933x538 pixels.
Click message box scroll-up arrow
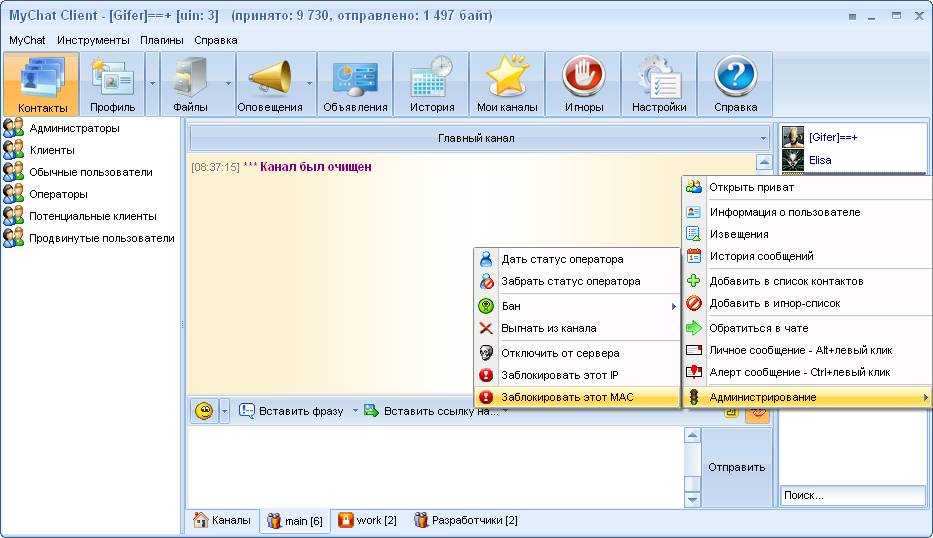pyautogui.click(x=692, y=436)
